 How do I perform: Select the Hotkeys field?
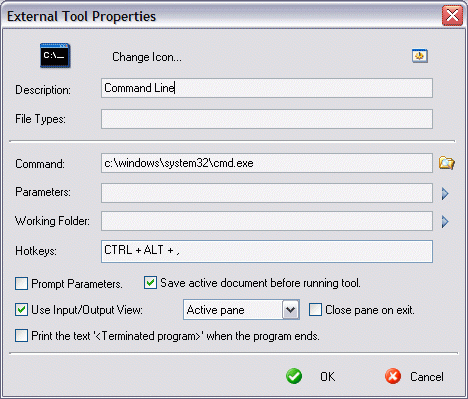pyautogui.click(x=267, y=251)
